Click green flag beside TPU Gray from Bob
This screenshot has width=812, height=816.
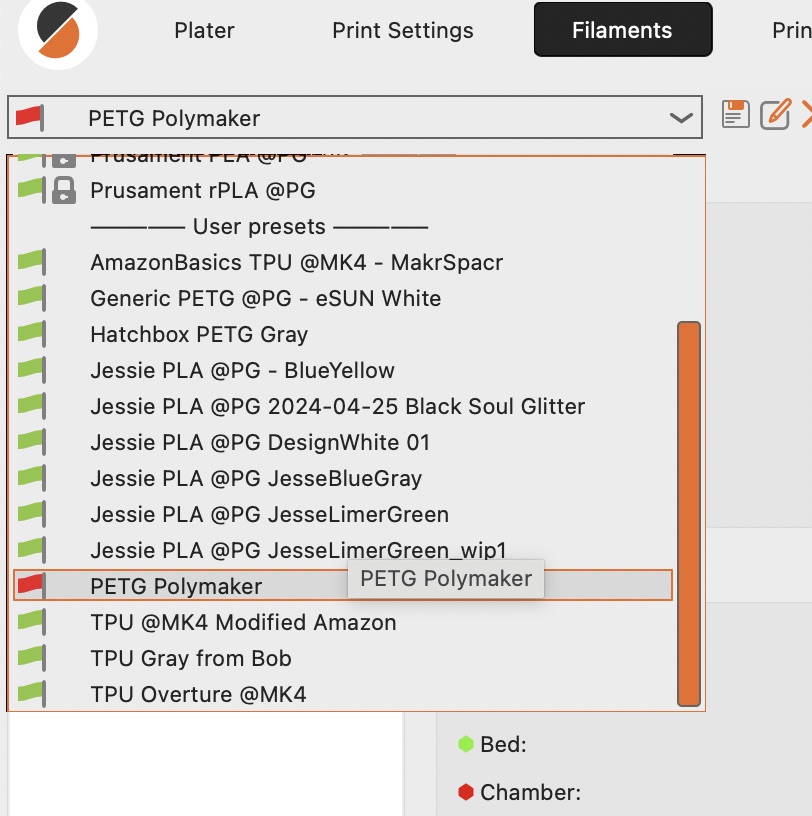point(31,657)
